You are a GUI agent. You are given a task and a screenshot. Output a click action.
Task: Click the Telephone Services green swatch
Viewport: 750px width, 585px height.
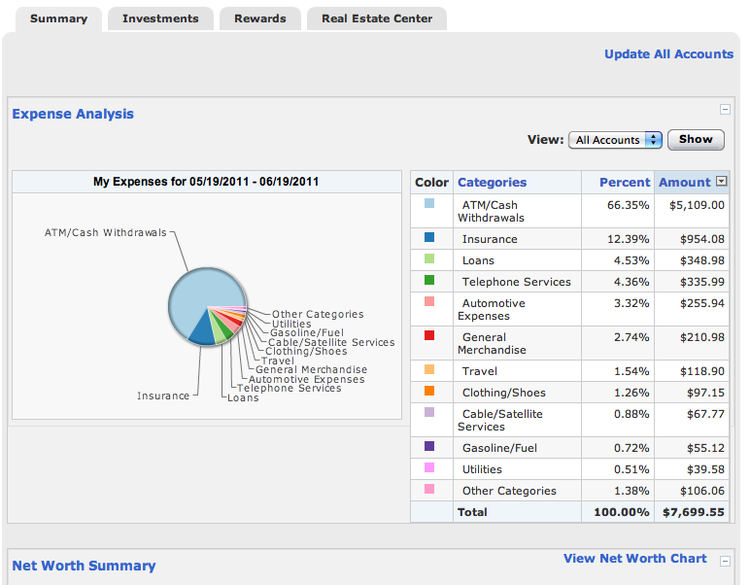pyautogui.click(x=429, y=281)
